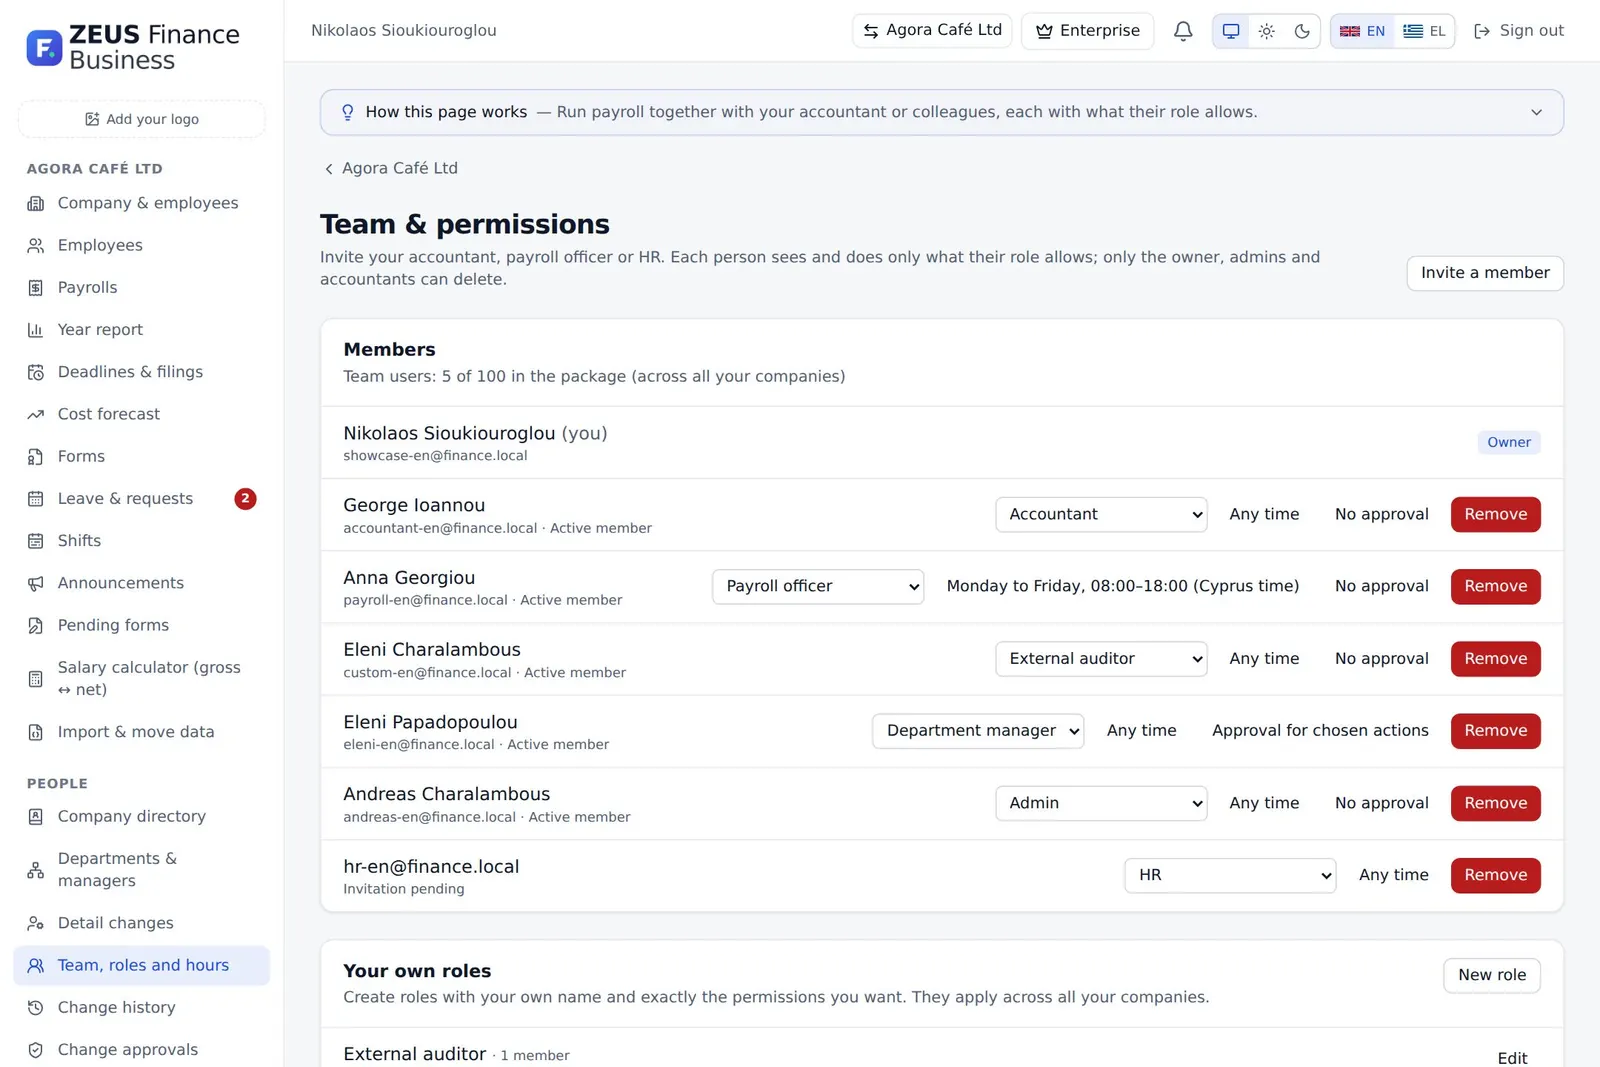Open the Agora Café Ltd company switcher
This screenshot has height=1067, width=1600.
[x=932, y=31]
